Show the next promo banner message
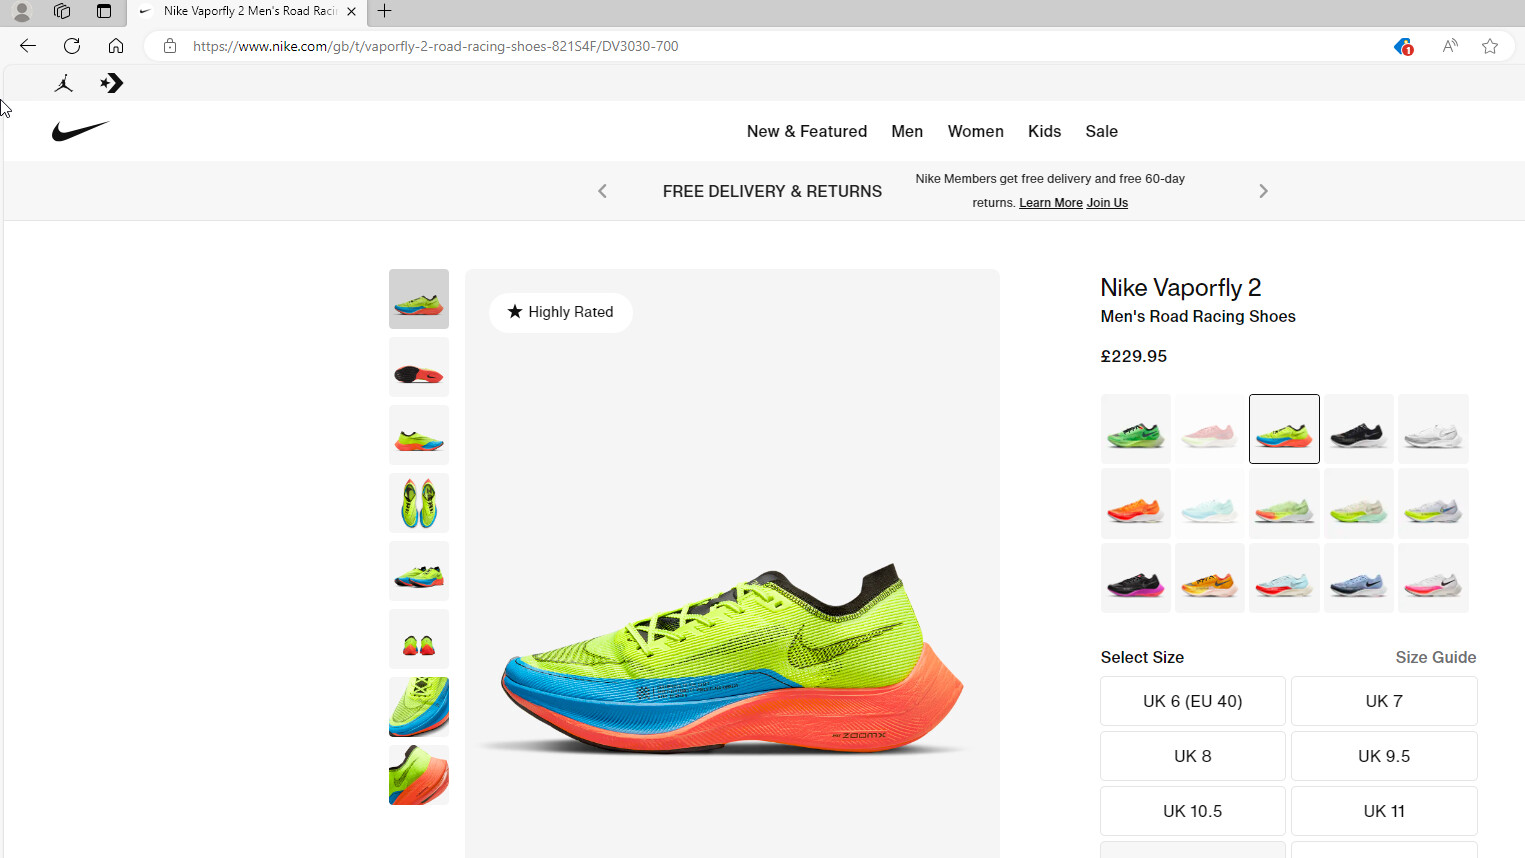Viewport: 1525px width, 858px height. (x=1263, y=191)
